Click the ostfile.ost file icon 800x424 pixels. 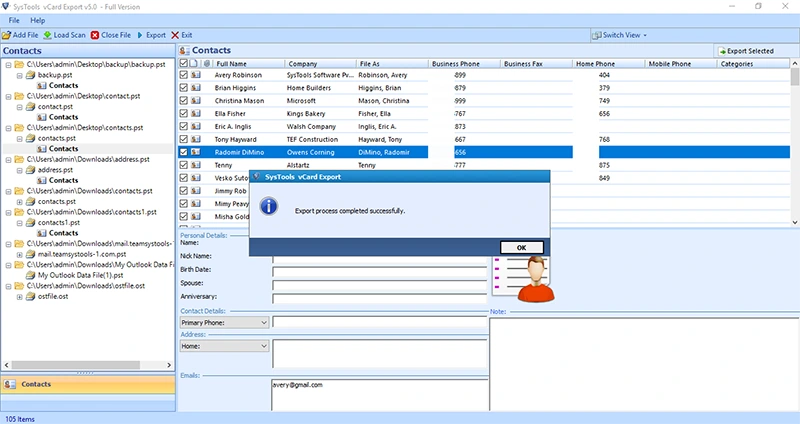[x=31, y=296]
